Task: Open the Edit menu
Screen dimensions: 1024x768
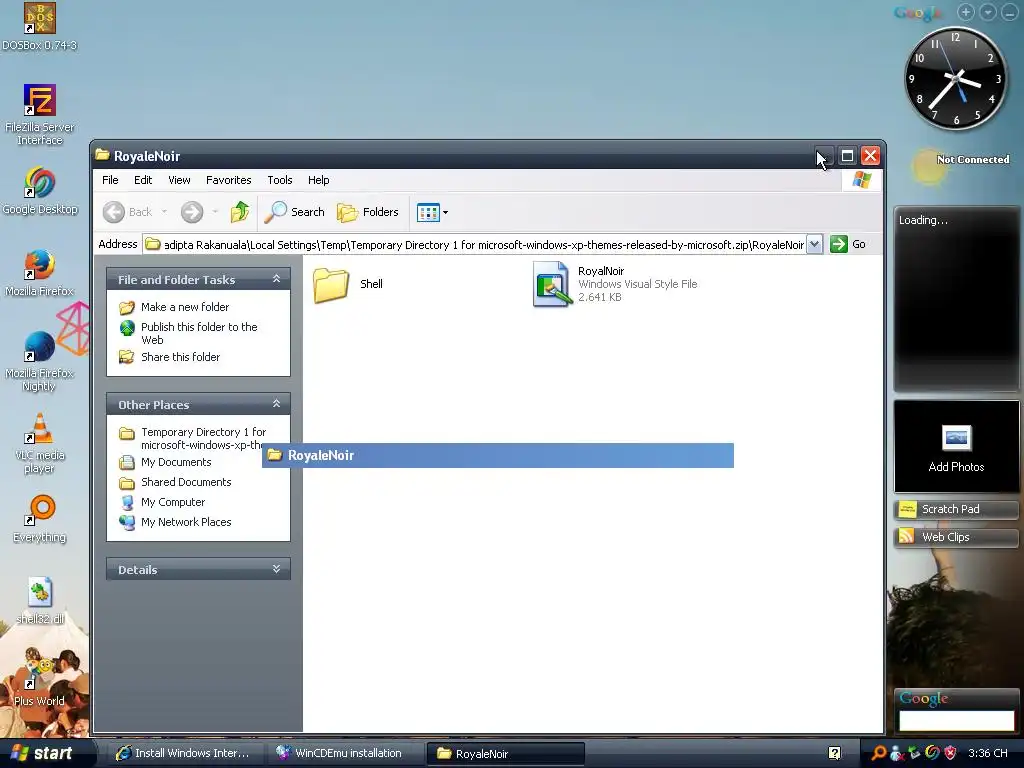Action: point(143,180)
